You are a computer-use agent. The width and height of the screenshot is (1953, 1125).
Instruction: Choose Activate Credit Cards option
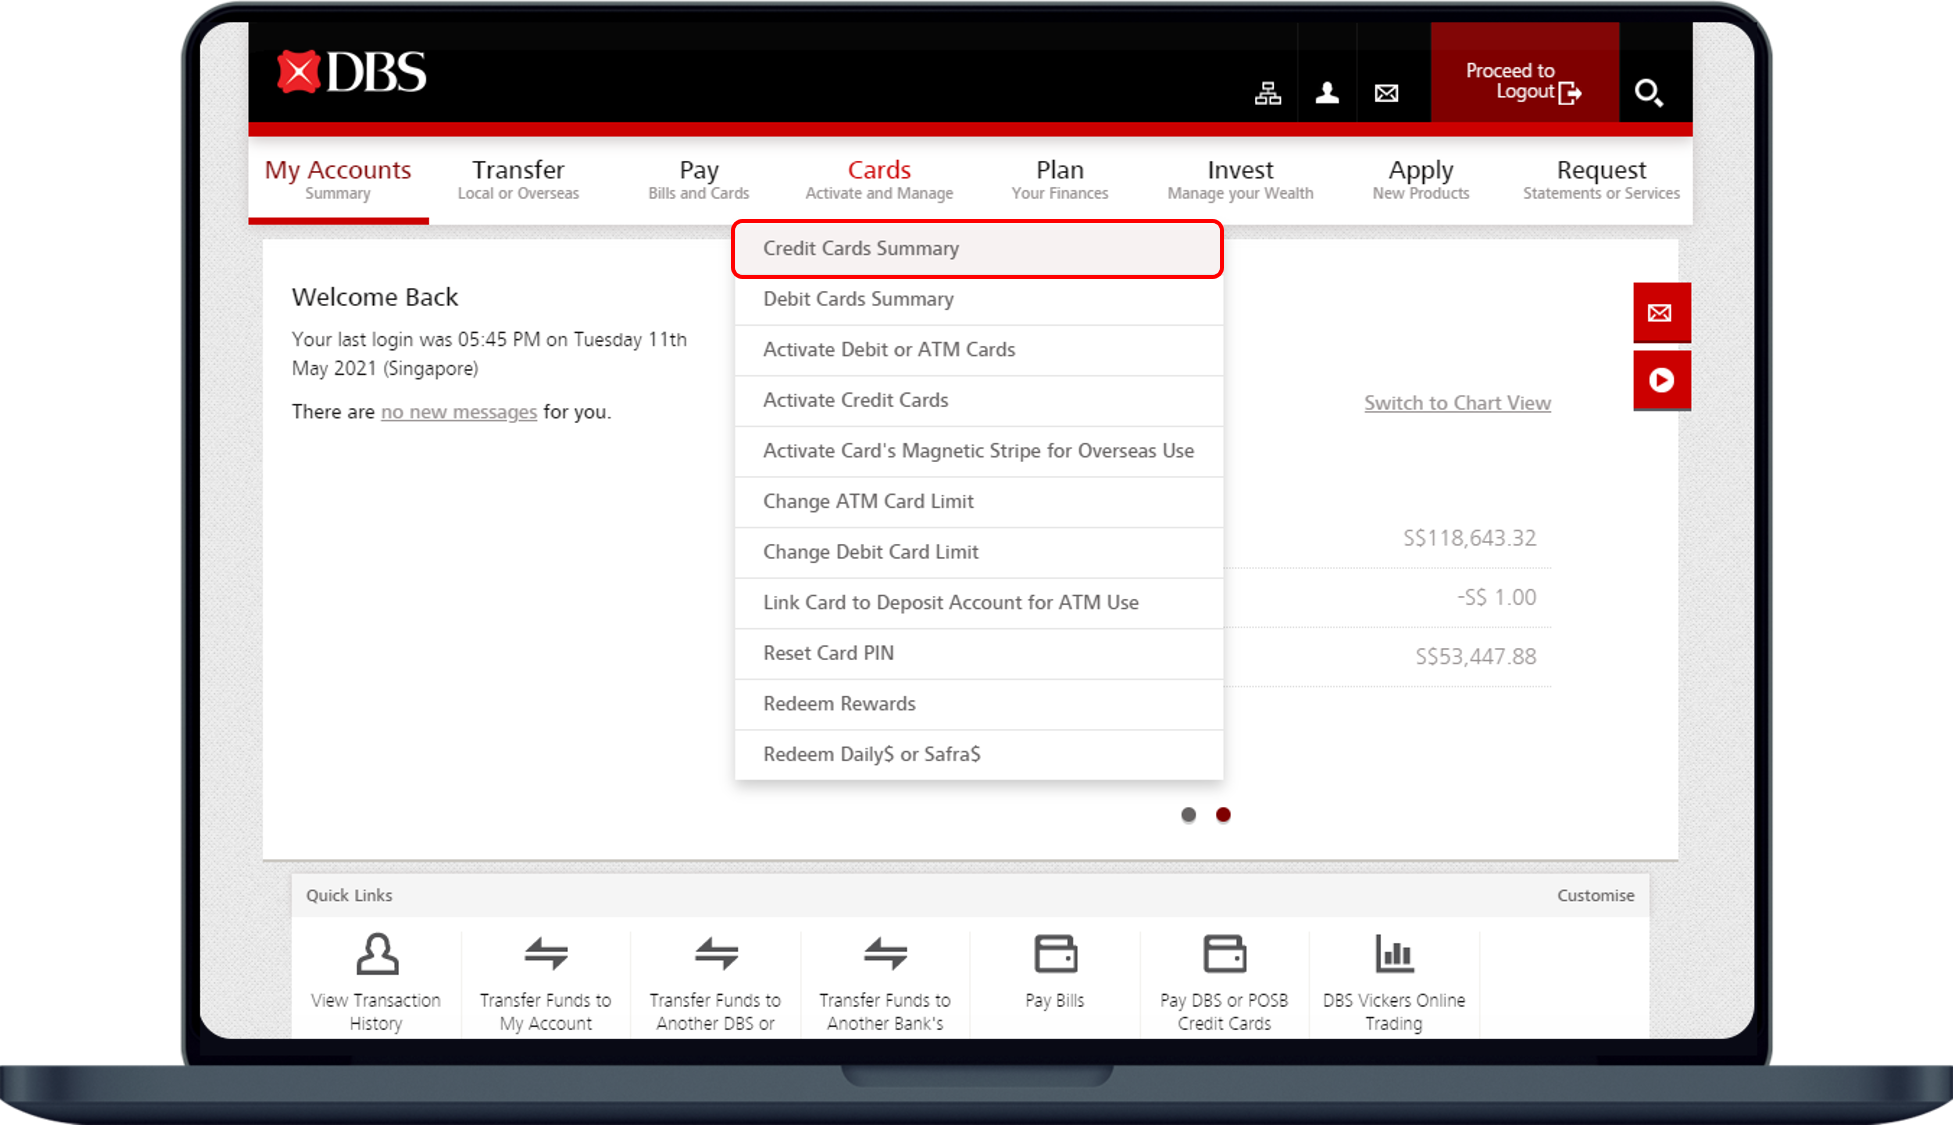(x=978, y=401)
